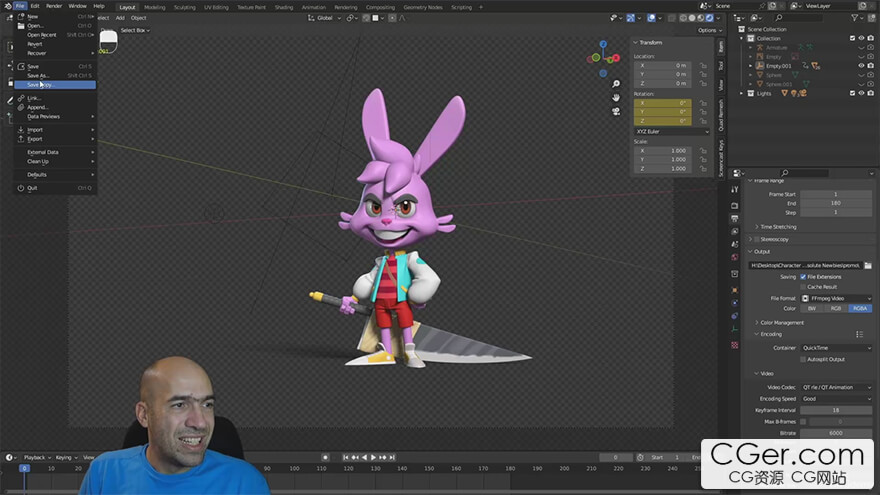Open the Output properties tab icon
The image size is (880, 495).
[735, 218]
